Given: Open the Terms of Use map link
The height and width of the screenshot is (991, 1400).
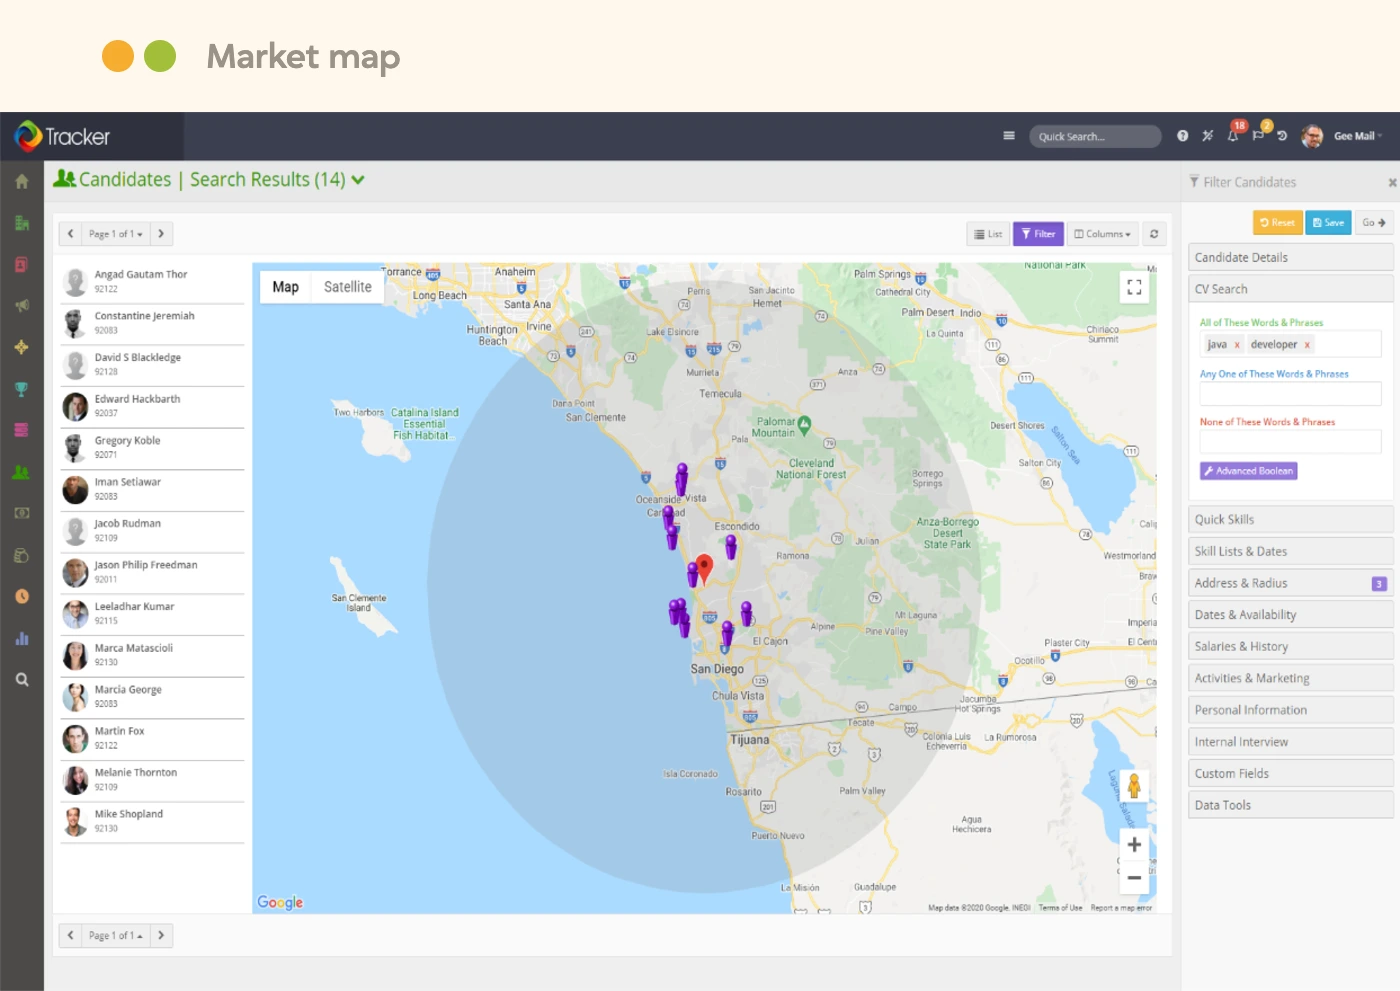Looking at the screenshot, I should point(1060,908).
